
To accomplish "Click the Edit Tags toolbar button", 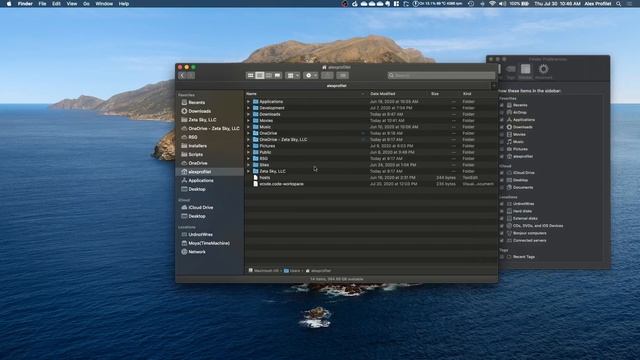I will [342, 76].
